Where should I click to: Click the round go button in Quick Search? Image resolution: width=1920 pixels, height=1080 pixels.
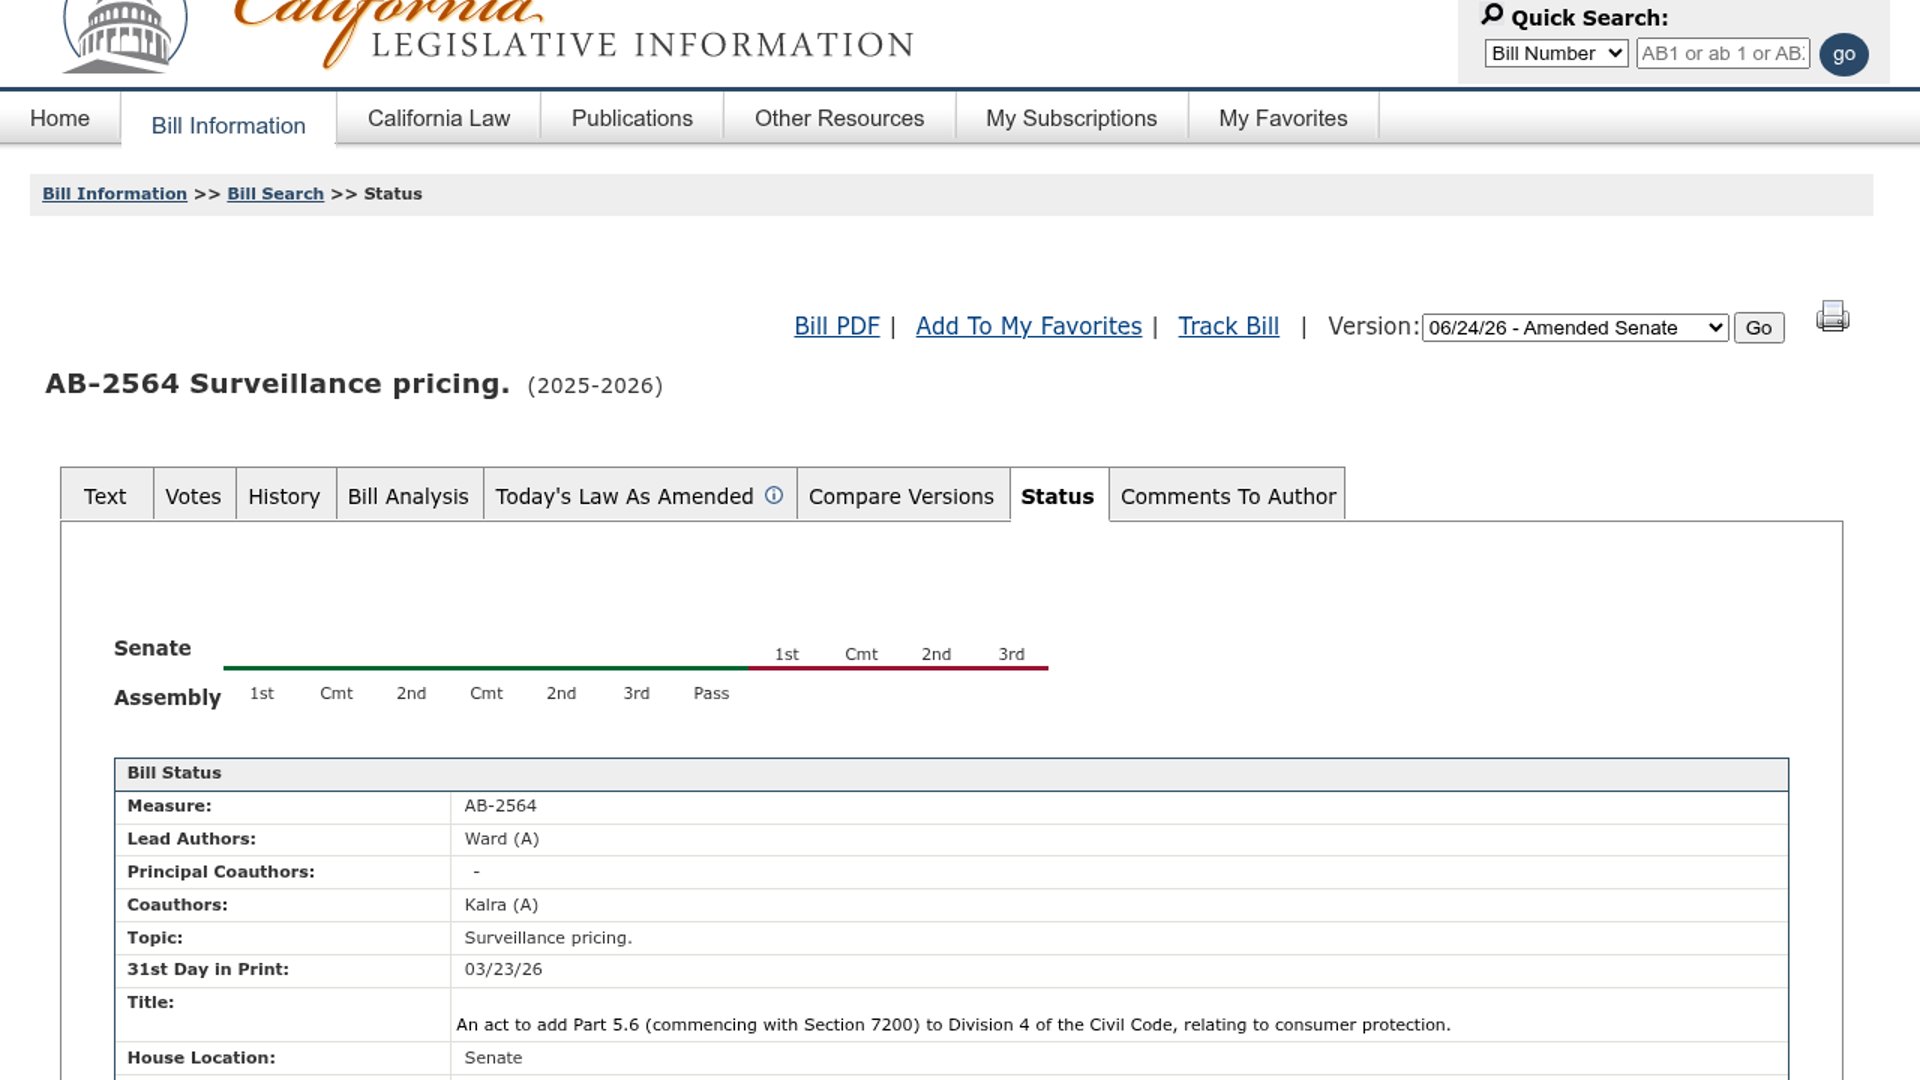click(x=1844, y=54)
